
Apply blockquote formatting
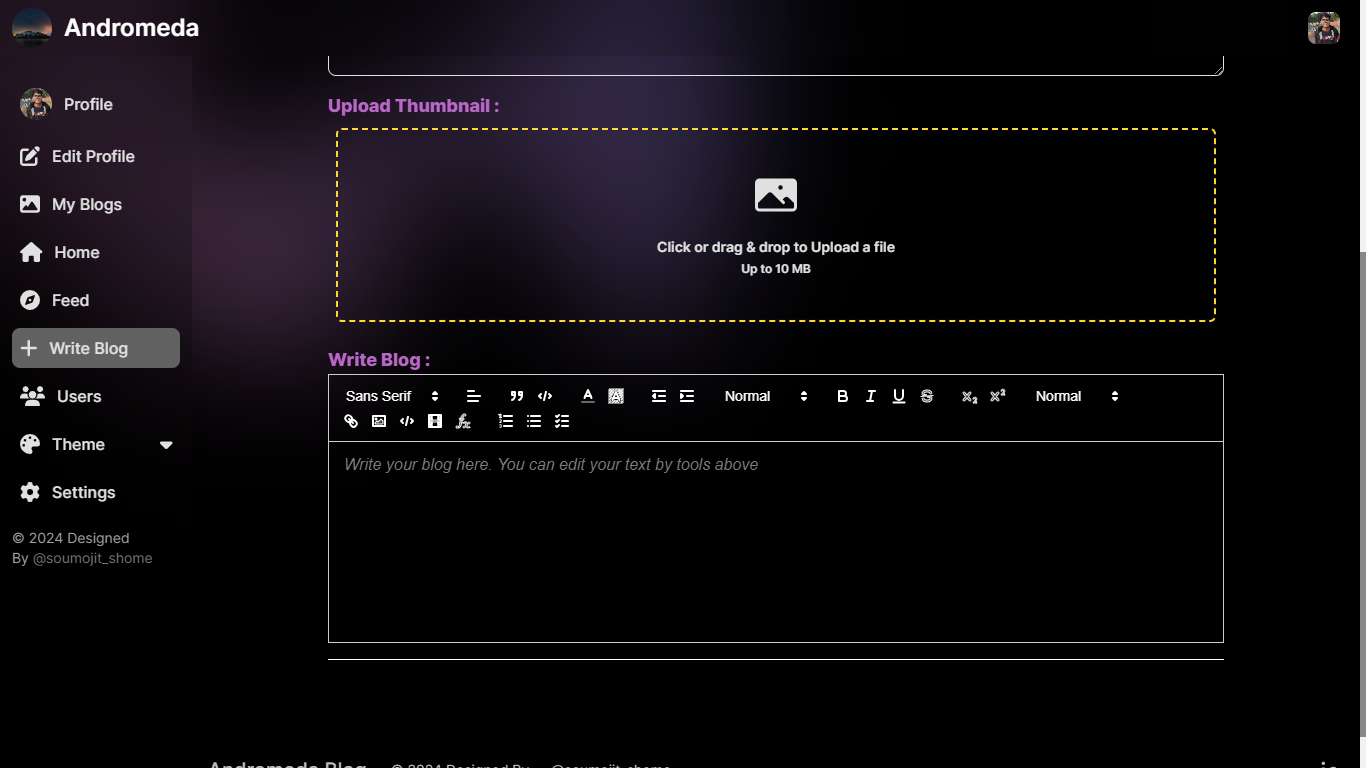pyautogui.click(x=517, y=396)
